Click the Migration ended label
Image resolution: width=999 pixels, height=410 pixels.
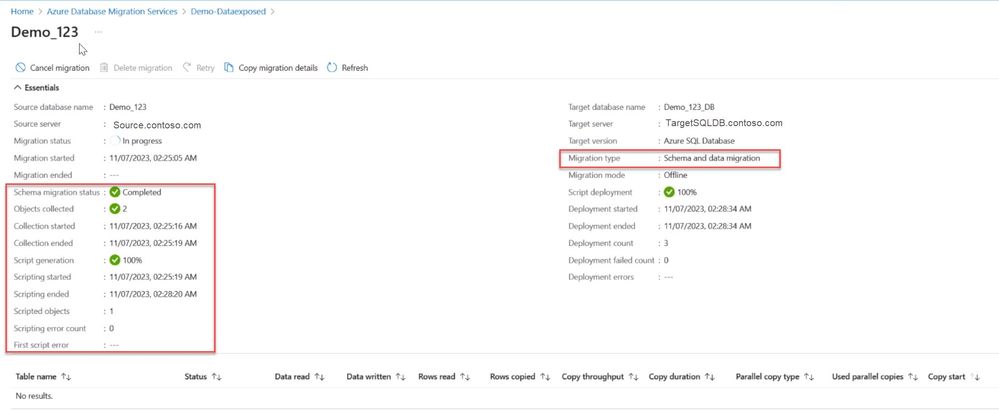43,175
